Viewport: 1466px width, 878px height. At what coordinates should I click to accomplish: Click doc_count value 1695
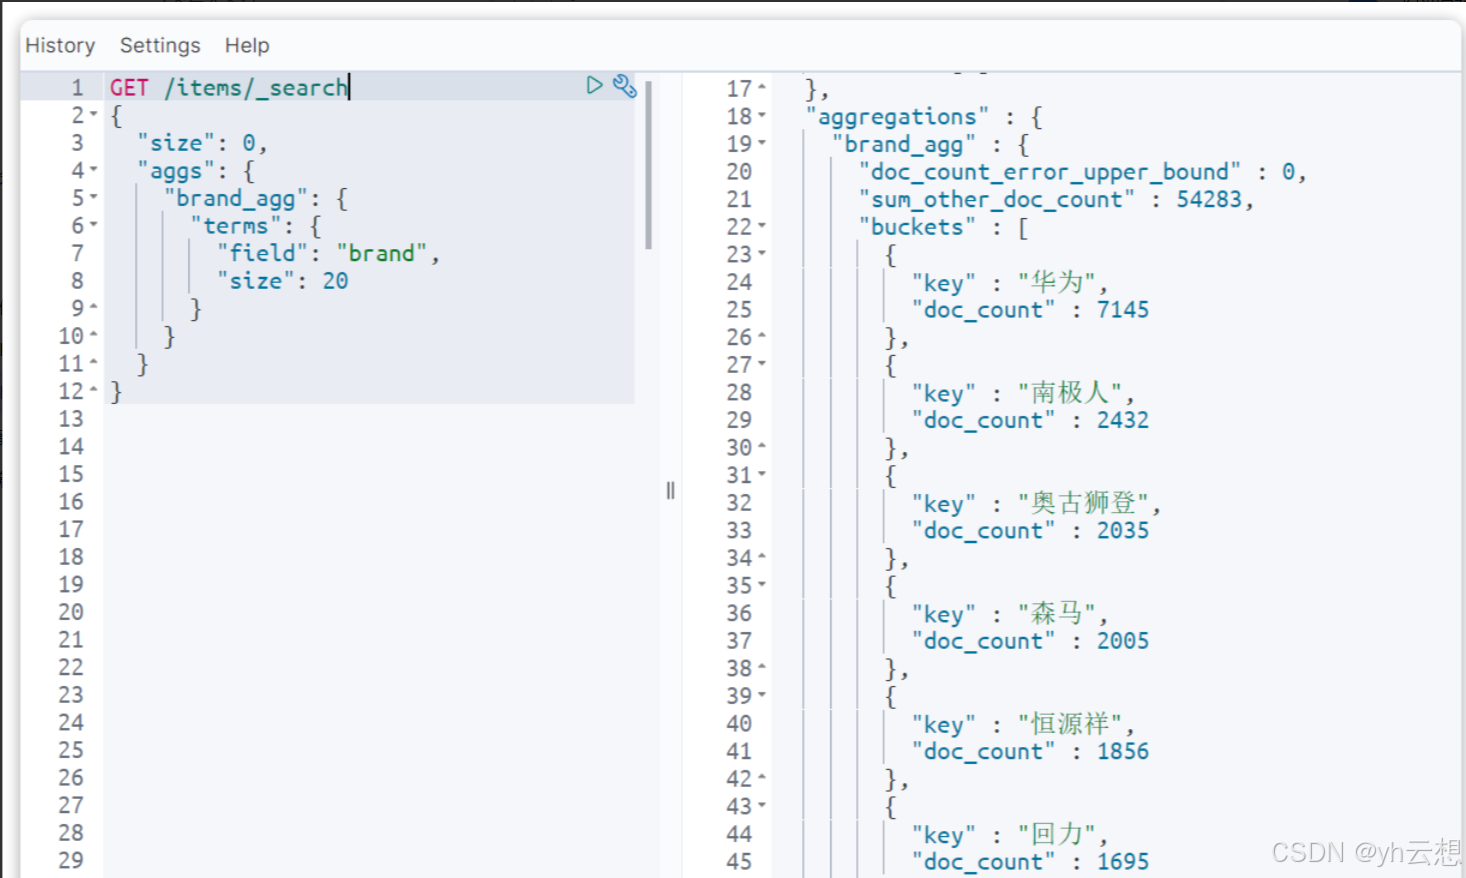tap(1123, 861)
